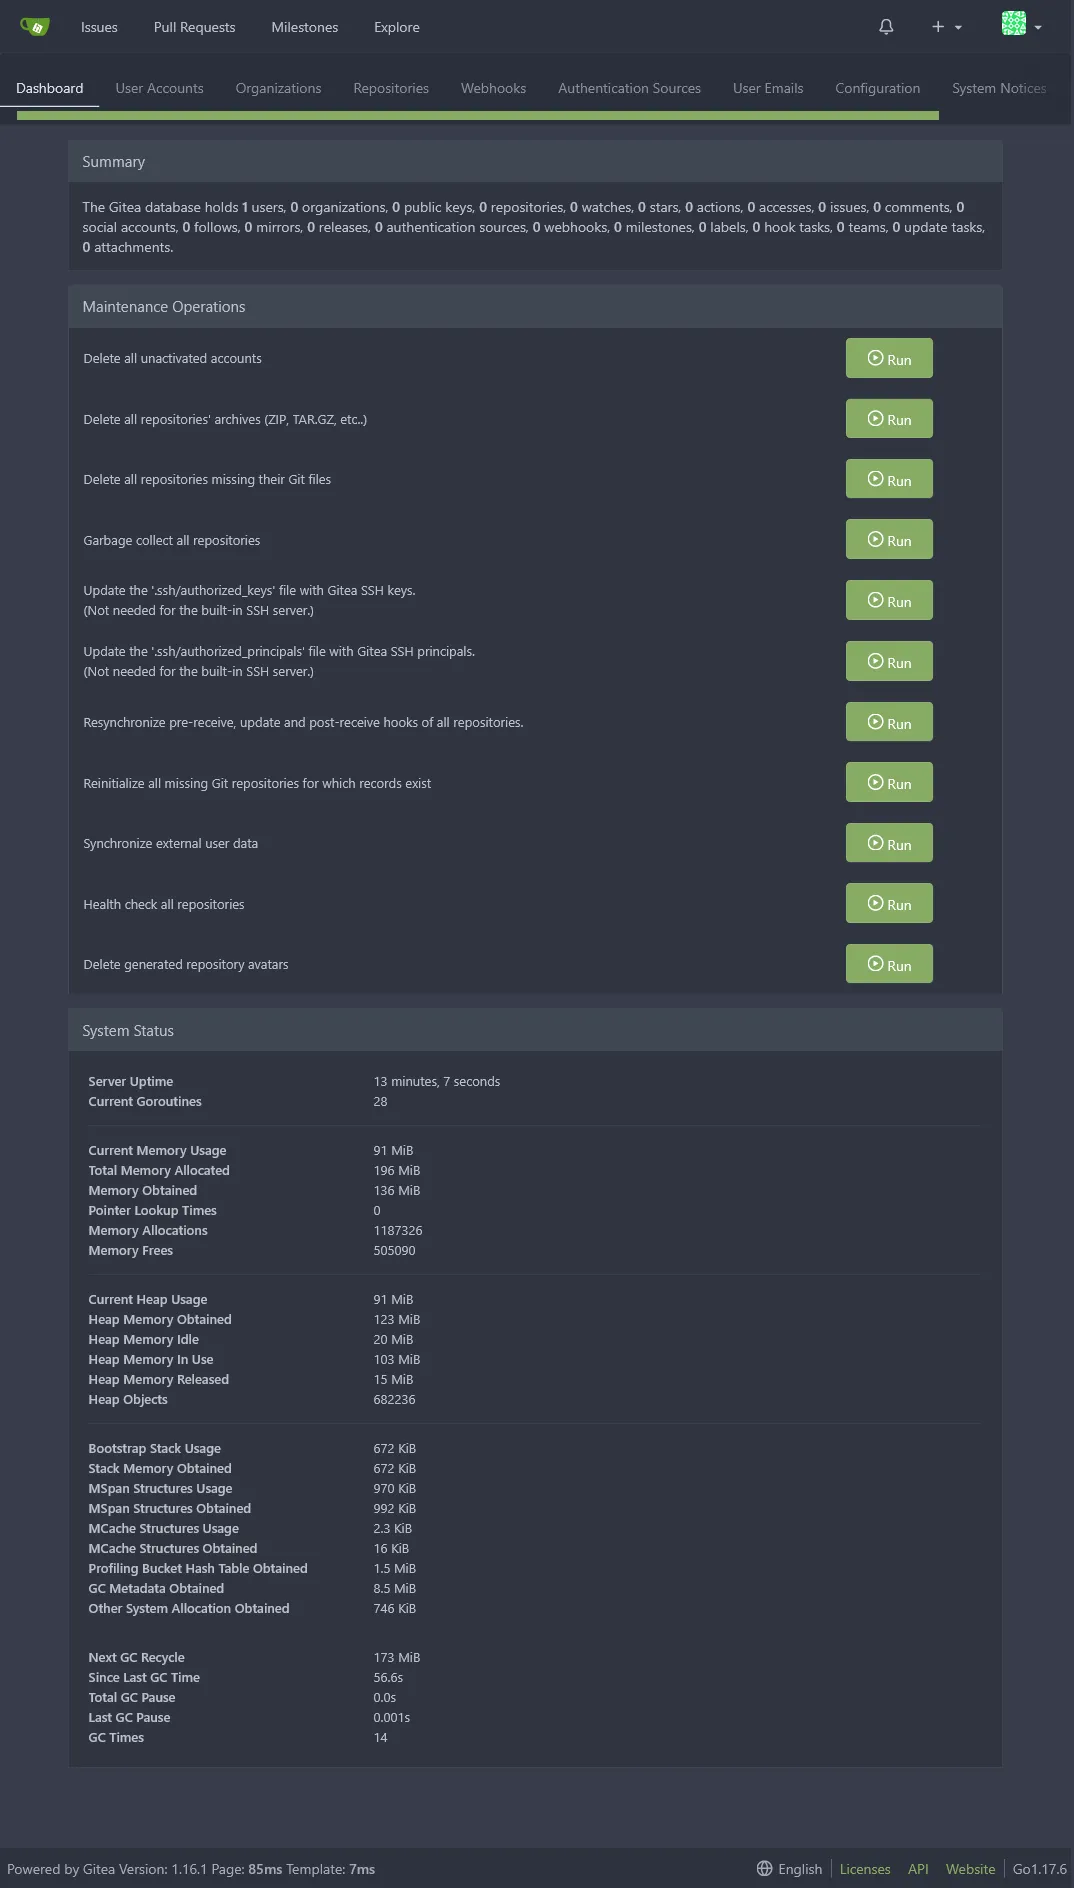
Task: Visit the API link in footer
Action: pyautogui.click(x=918, y=1869)
